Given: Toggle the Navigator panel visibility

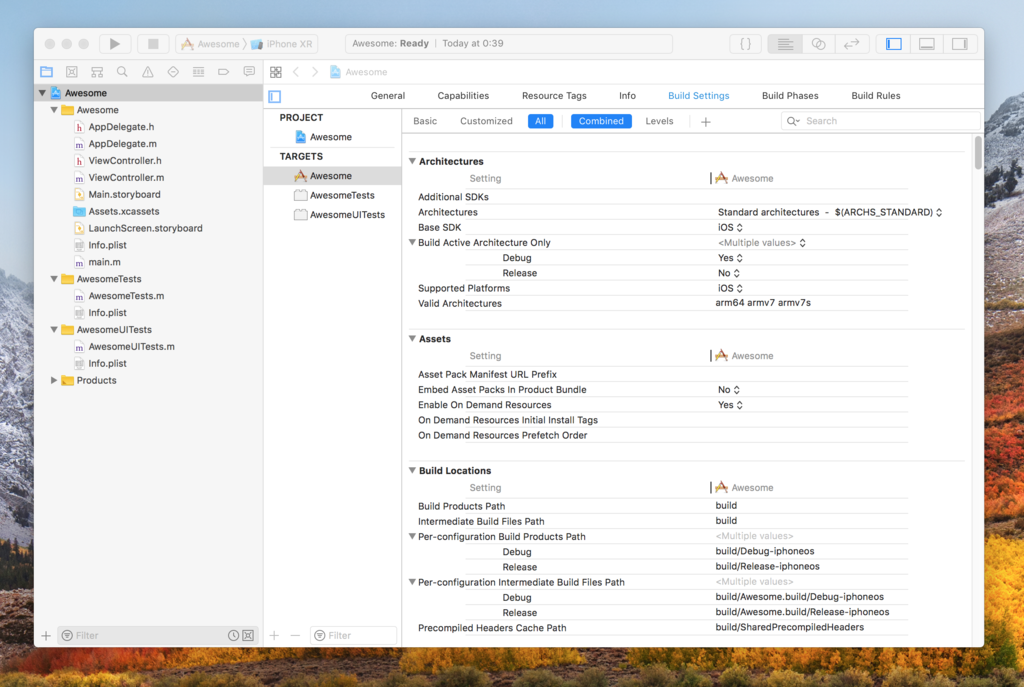Looking at the screenshot, I should [893, 44].
